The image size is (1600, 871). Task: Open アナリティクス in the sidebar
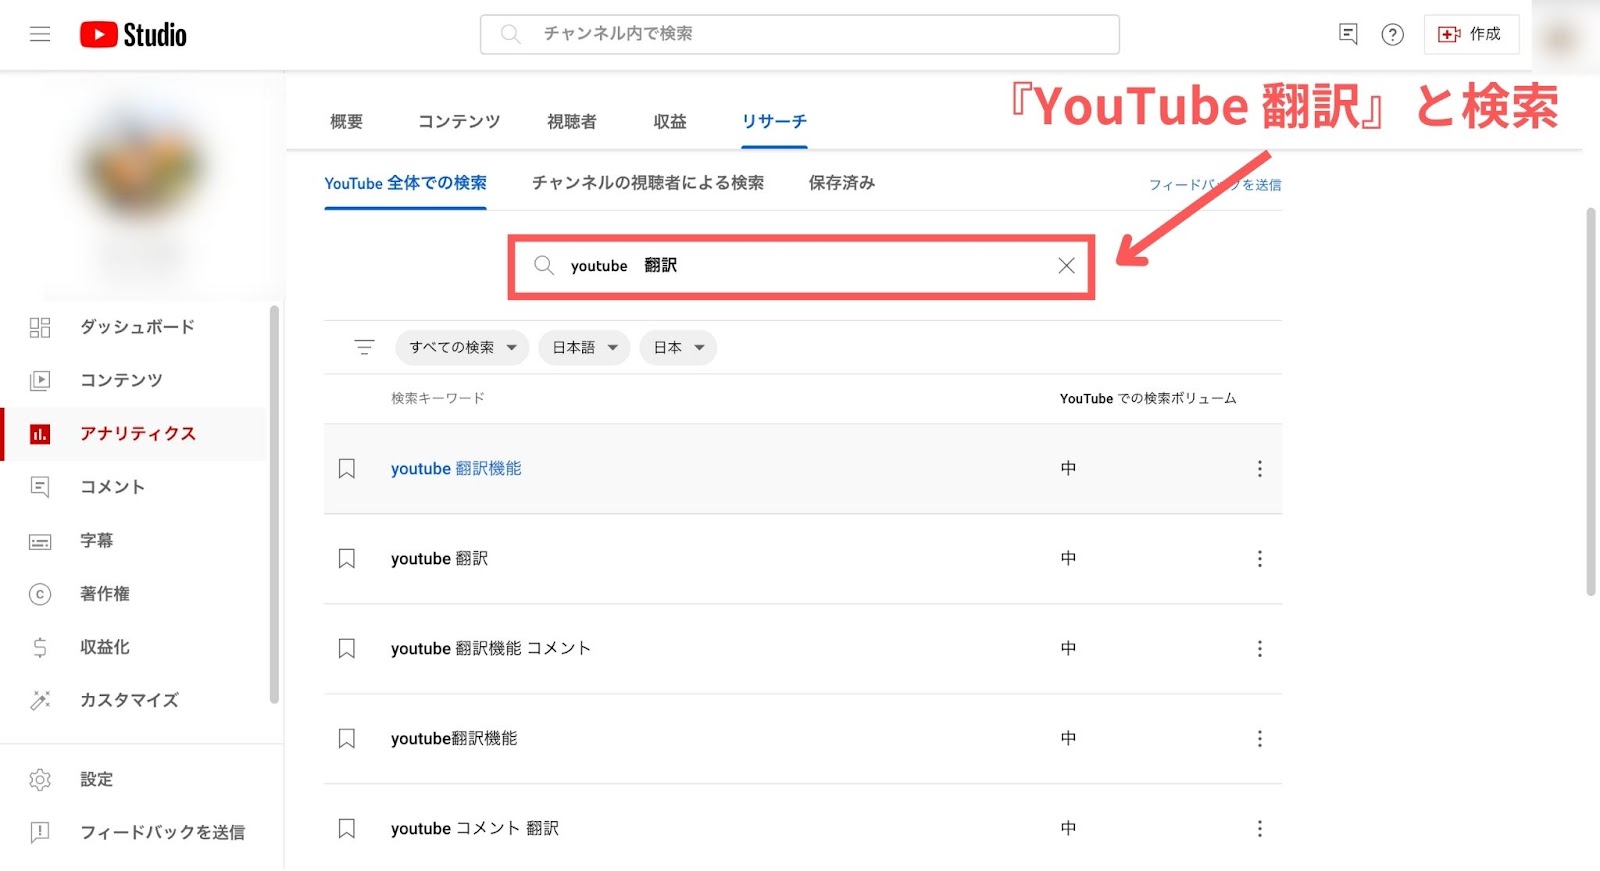(135, 434)
